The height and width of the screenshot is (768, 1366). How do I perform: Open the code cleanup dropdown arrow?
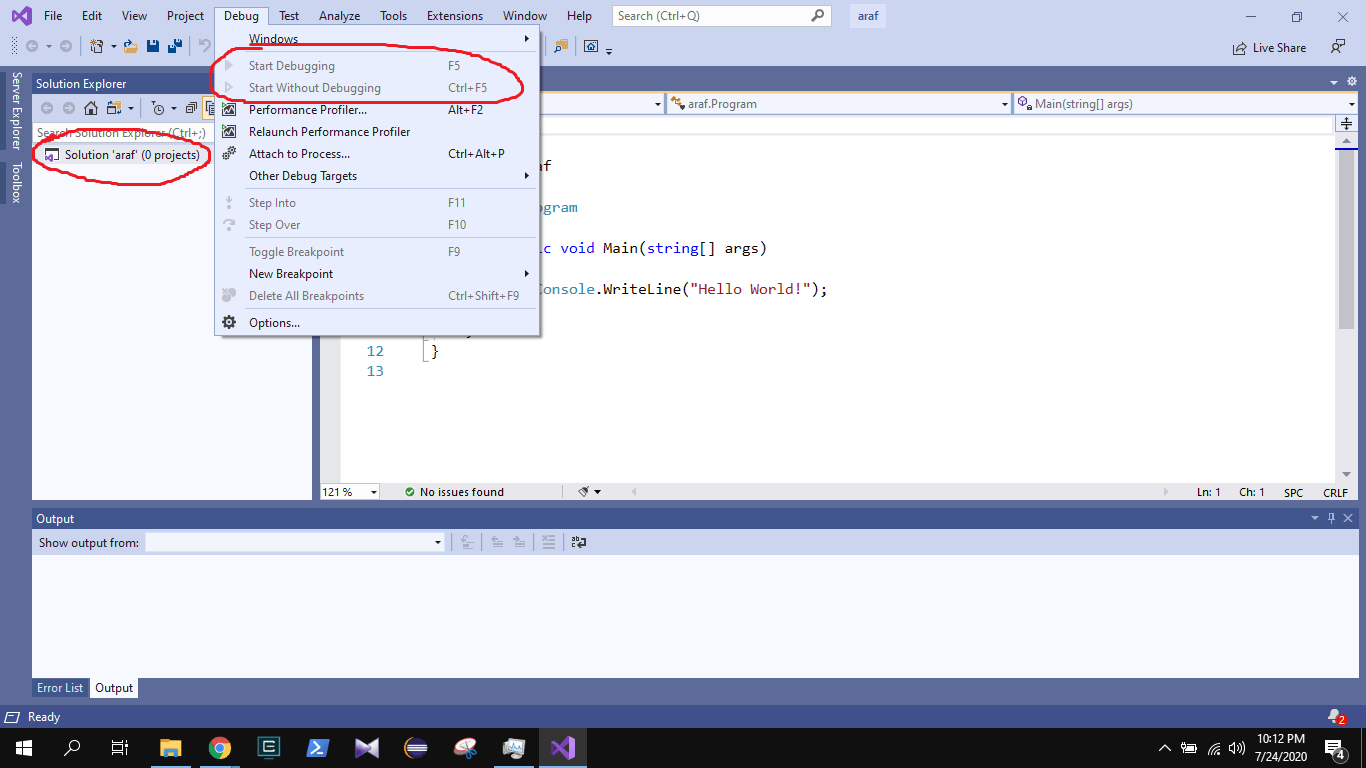click(598, 492)
